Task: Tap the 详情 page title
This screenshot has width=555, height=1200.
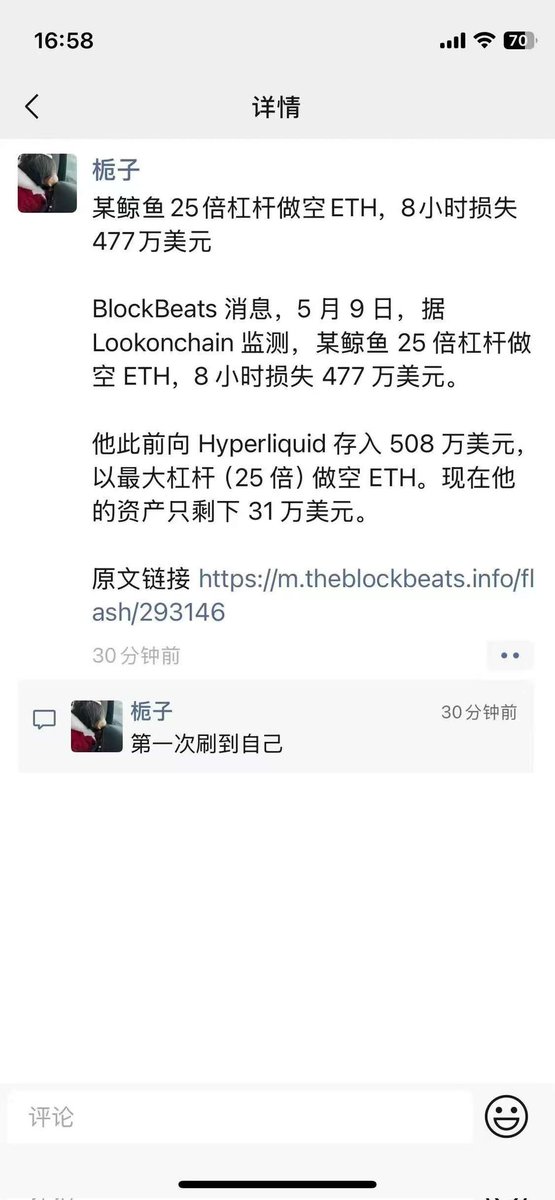Action: click(277, 107)
